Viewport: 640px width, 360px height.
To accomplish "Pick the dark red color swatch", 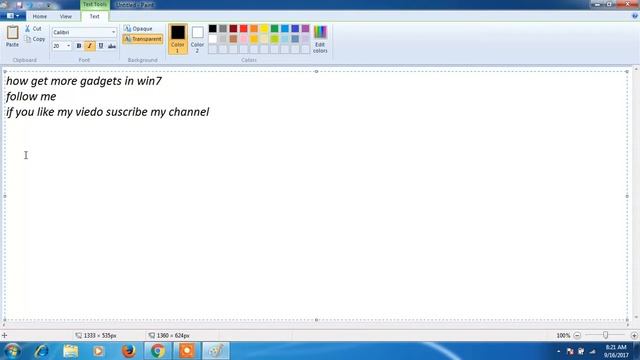I will coord(233,29).
